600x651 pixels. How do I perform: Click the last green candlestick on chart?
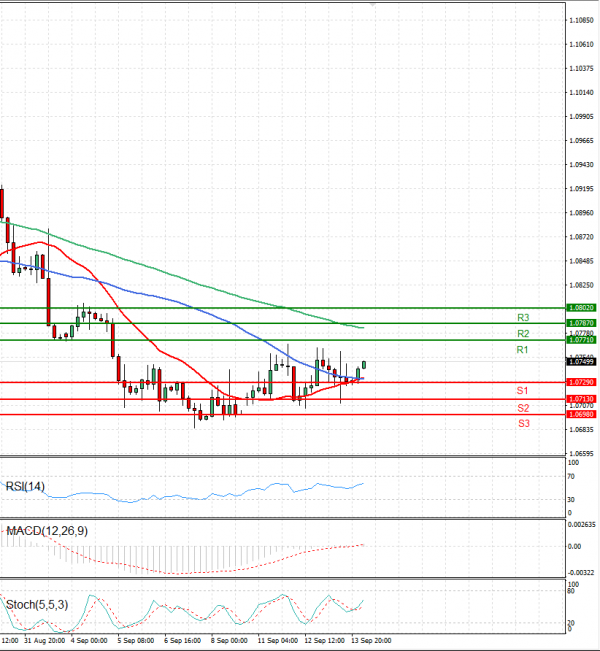pos(365,364)
